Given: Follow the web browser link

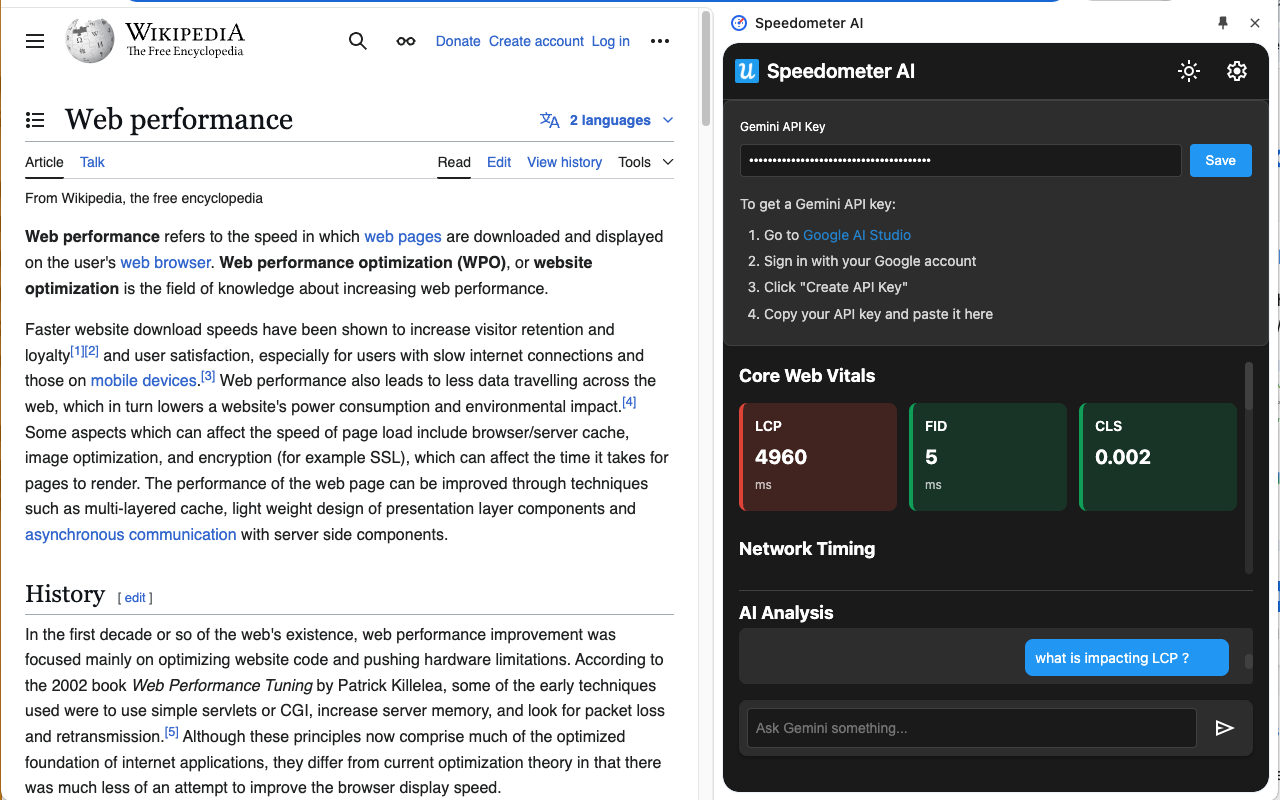Looking at the screenshot, I should point(165,263).
